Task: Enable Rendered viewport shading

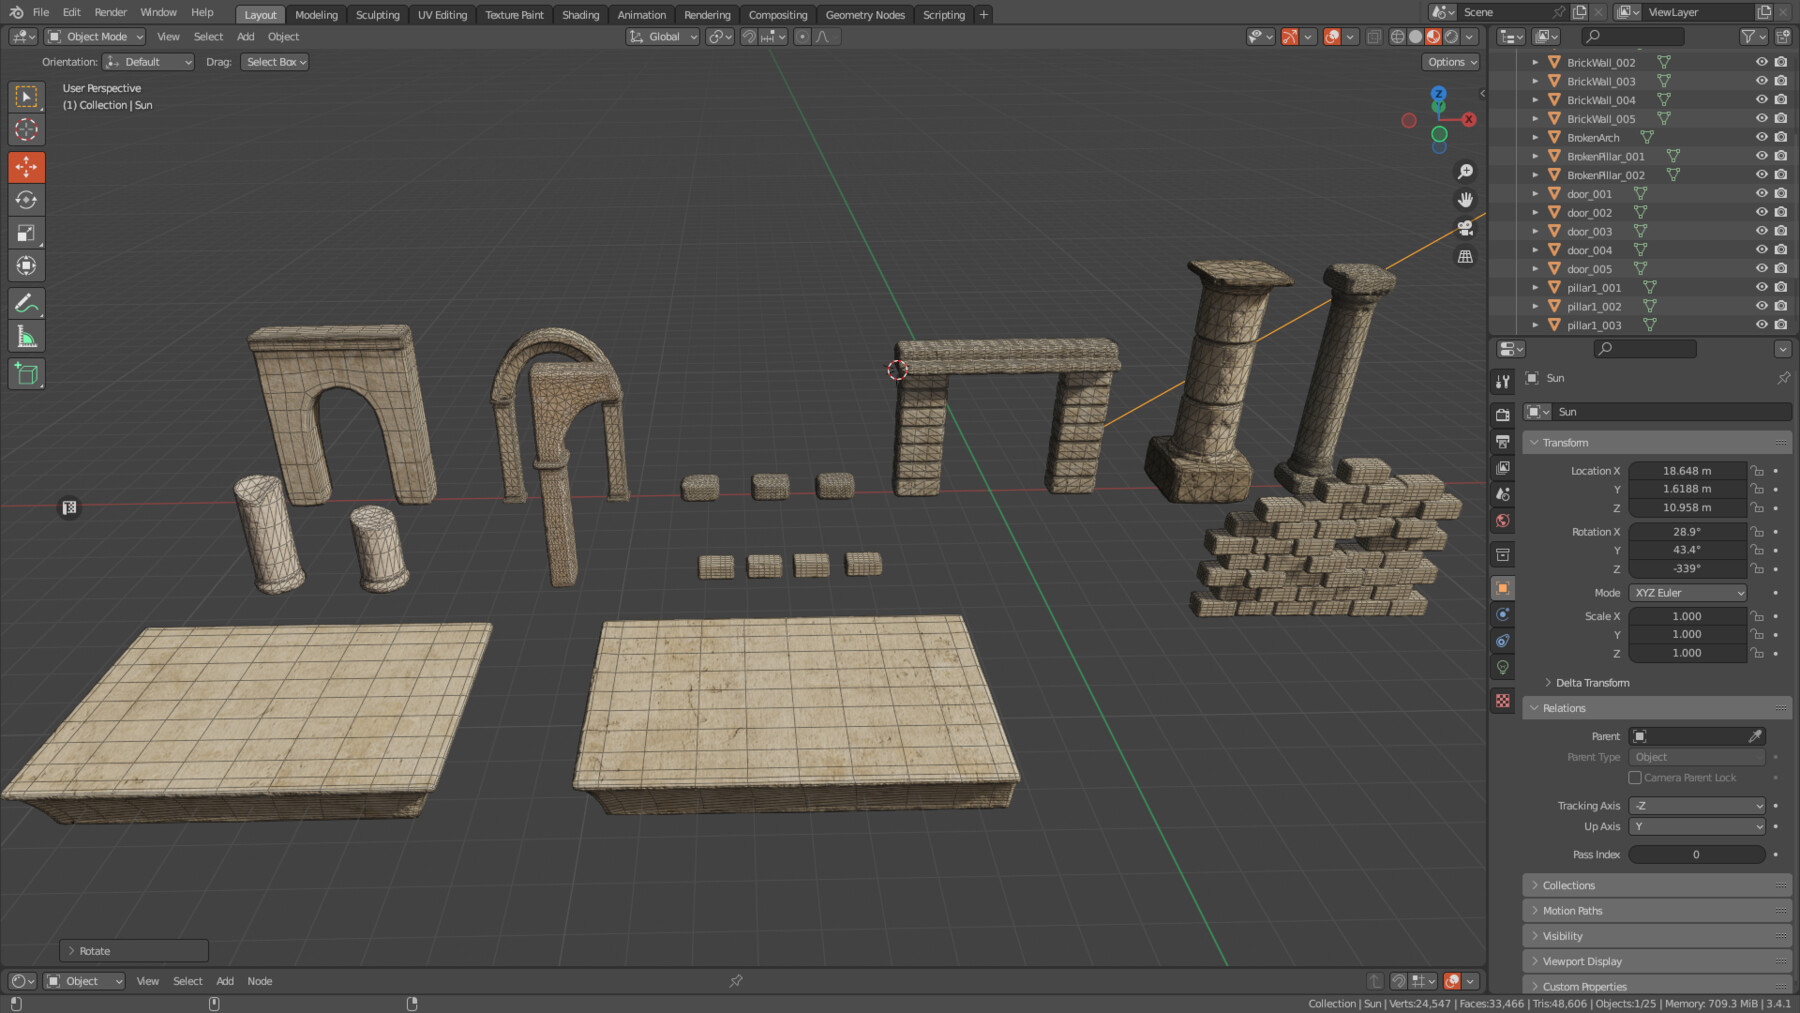Action: pyautogui.click(x=1452, y=36)
